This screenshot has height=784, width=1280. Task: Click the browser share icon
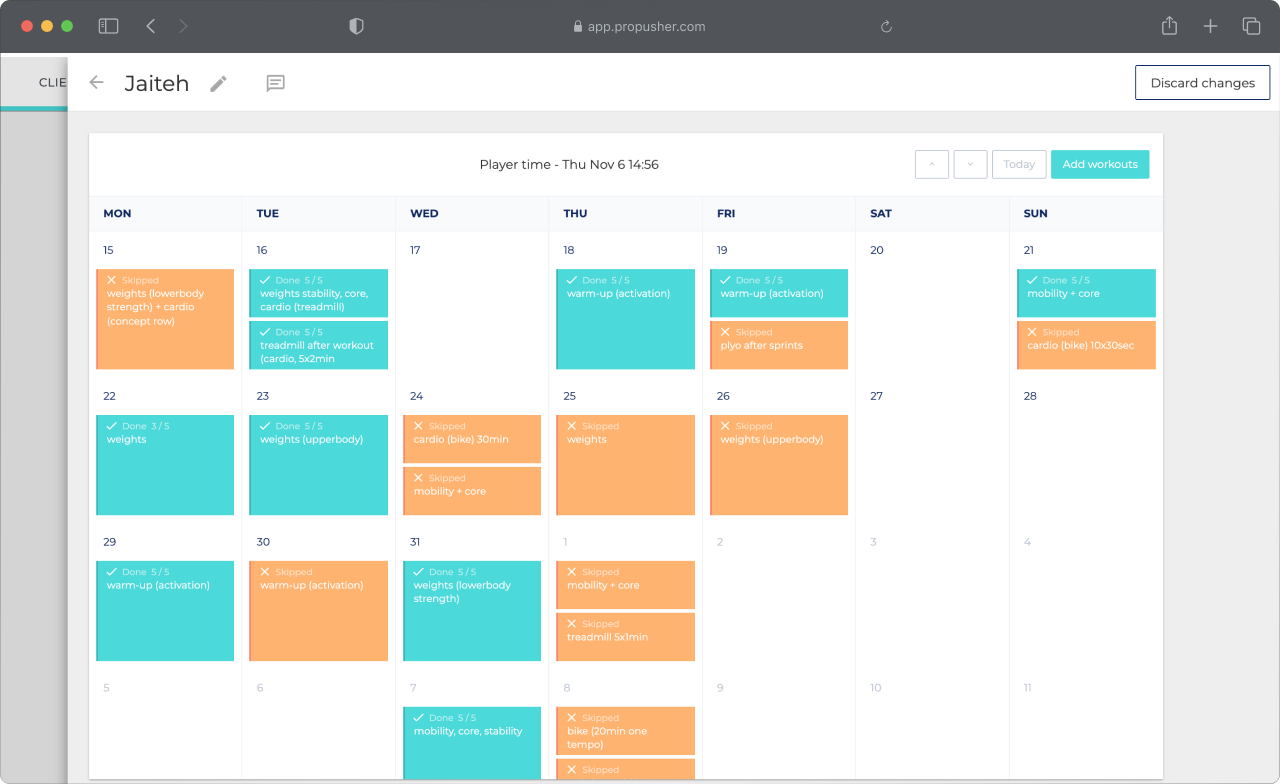pyautogui.click(x=1169, y=27)
